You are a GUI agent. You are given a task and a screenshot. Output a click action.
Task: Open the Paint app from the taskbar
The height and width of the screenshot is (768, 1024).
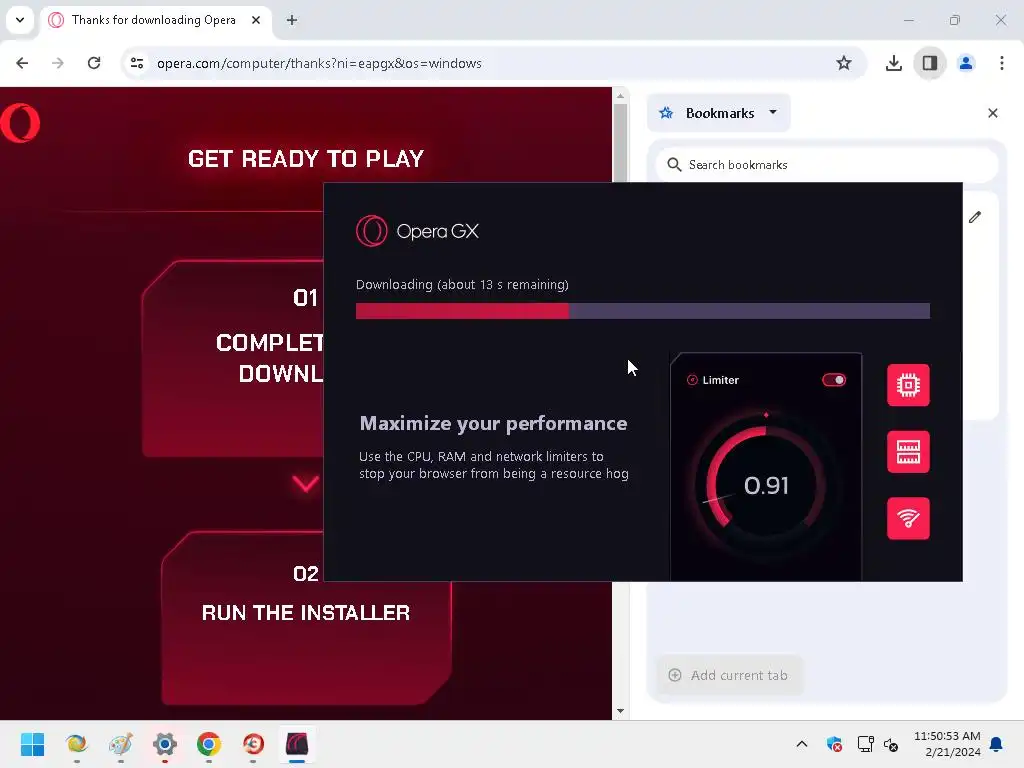(x=121, y=744)
